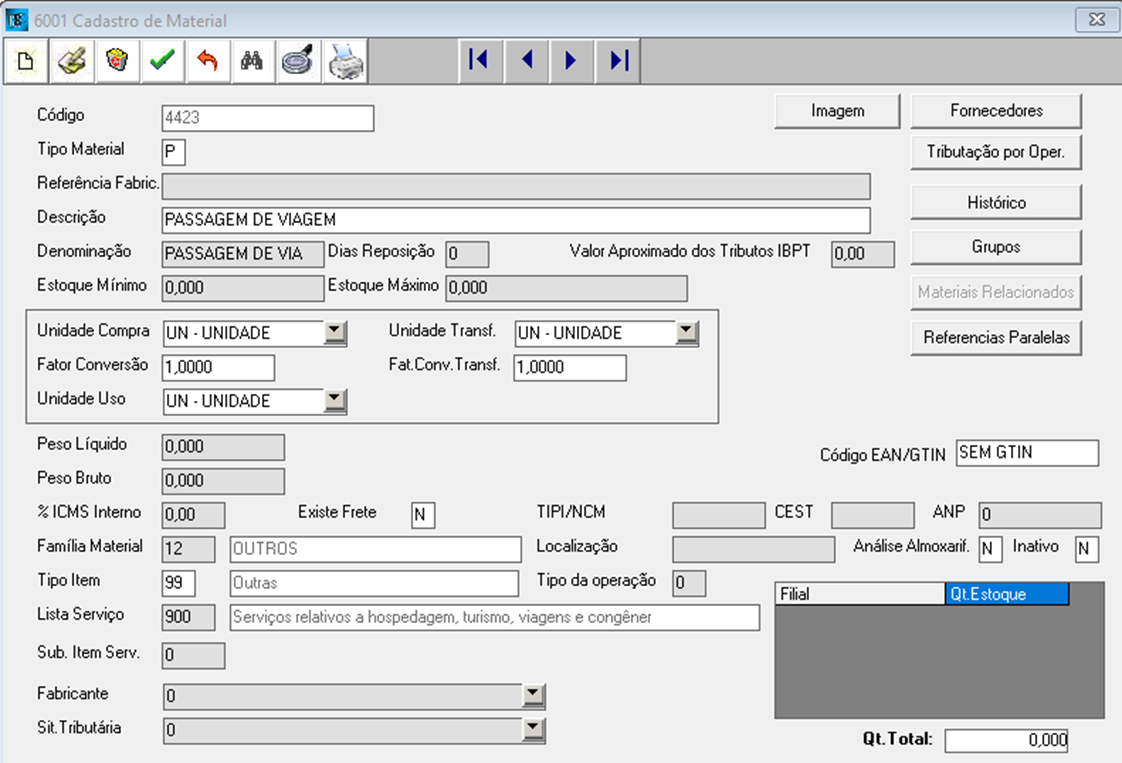1122x763 pixels.
Task: Select the Peso Bruto field
Action: pos(223,481)
